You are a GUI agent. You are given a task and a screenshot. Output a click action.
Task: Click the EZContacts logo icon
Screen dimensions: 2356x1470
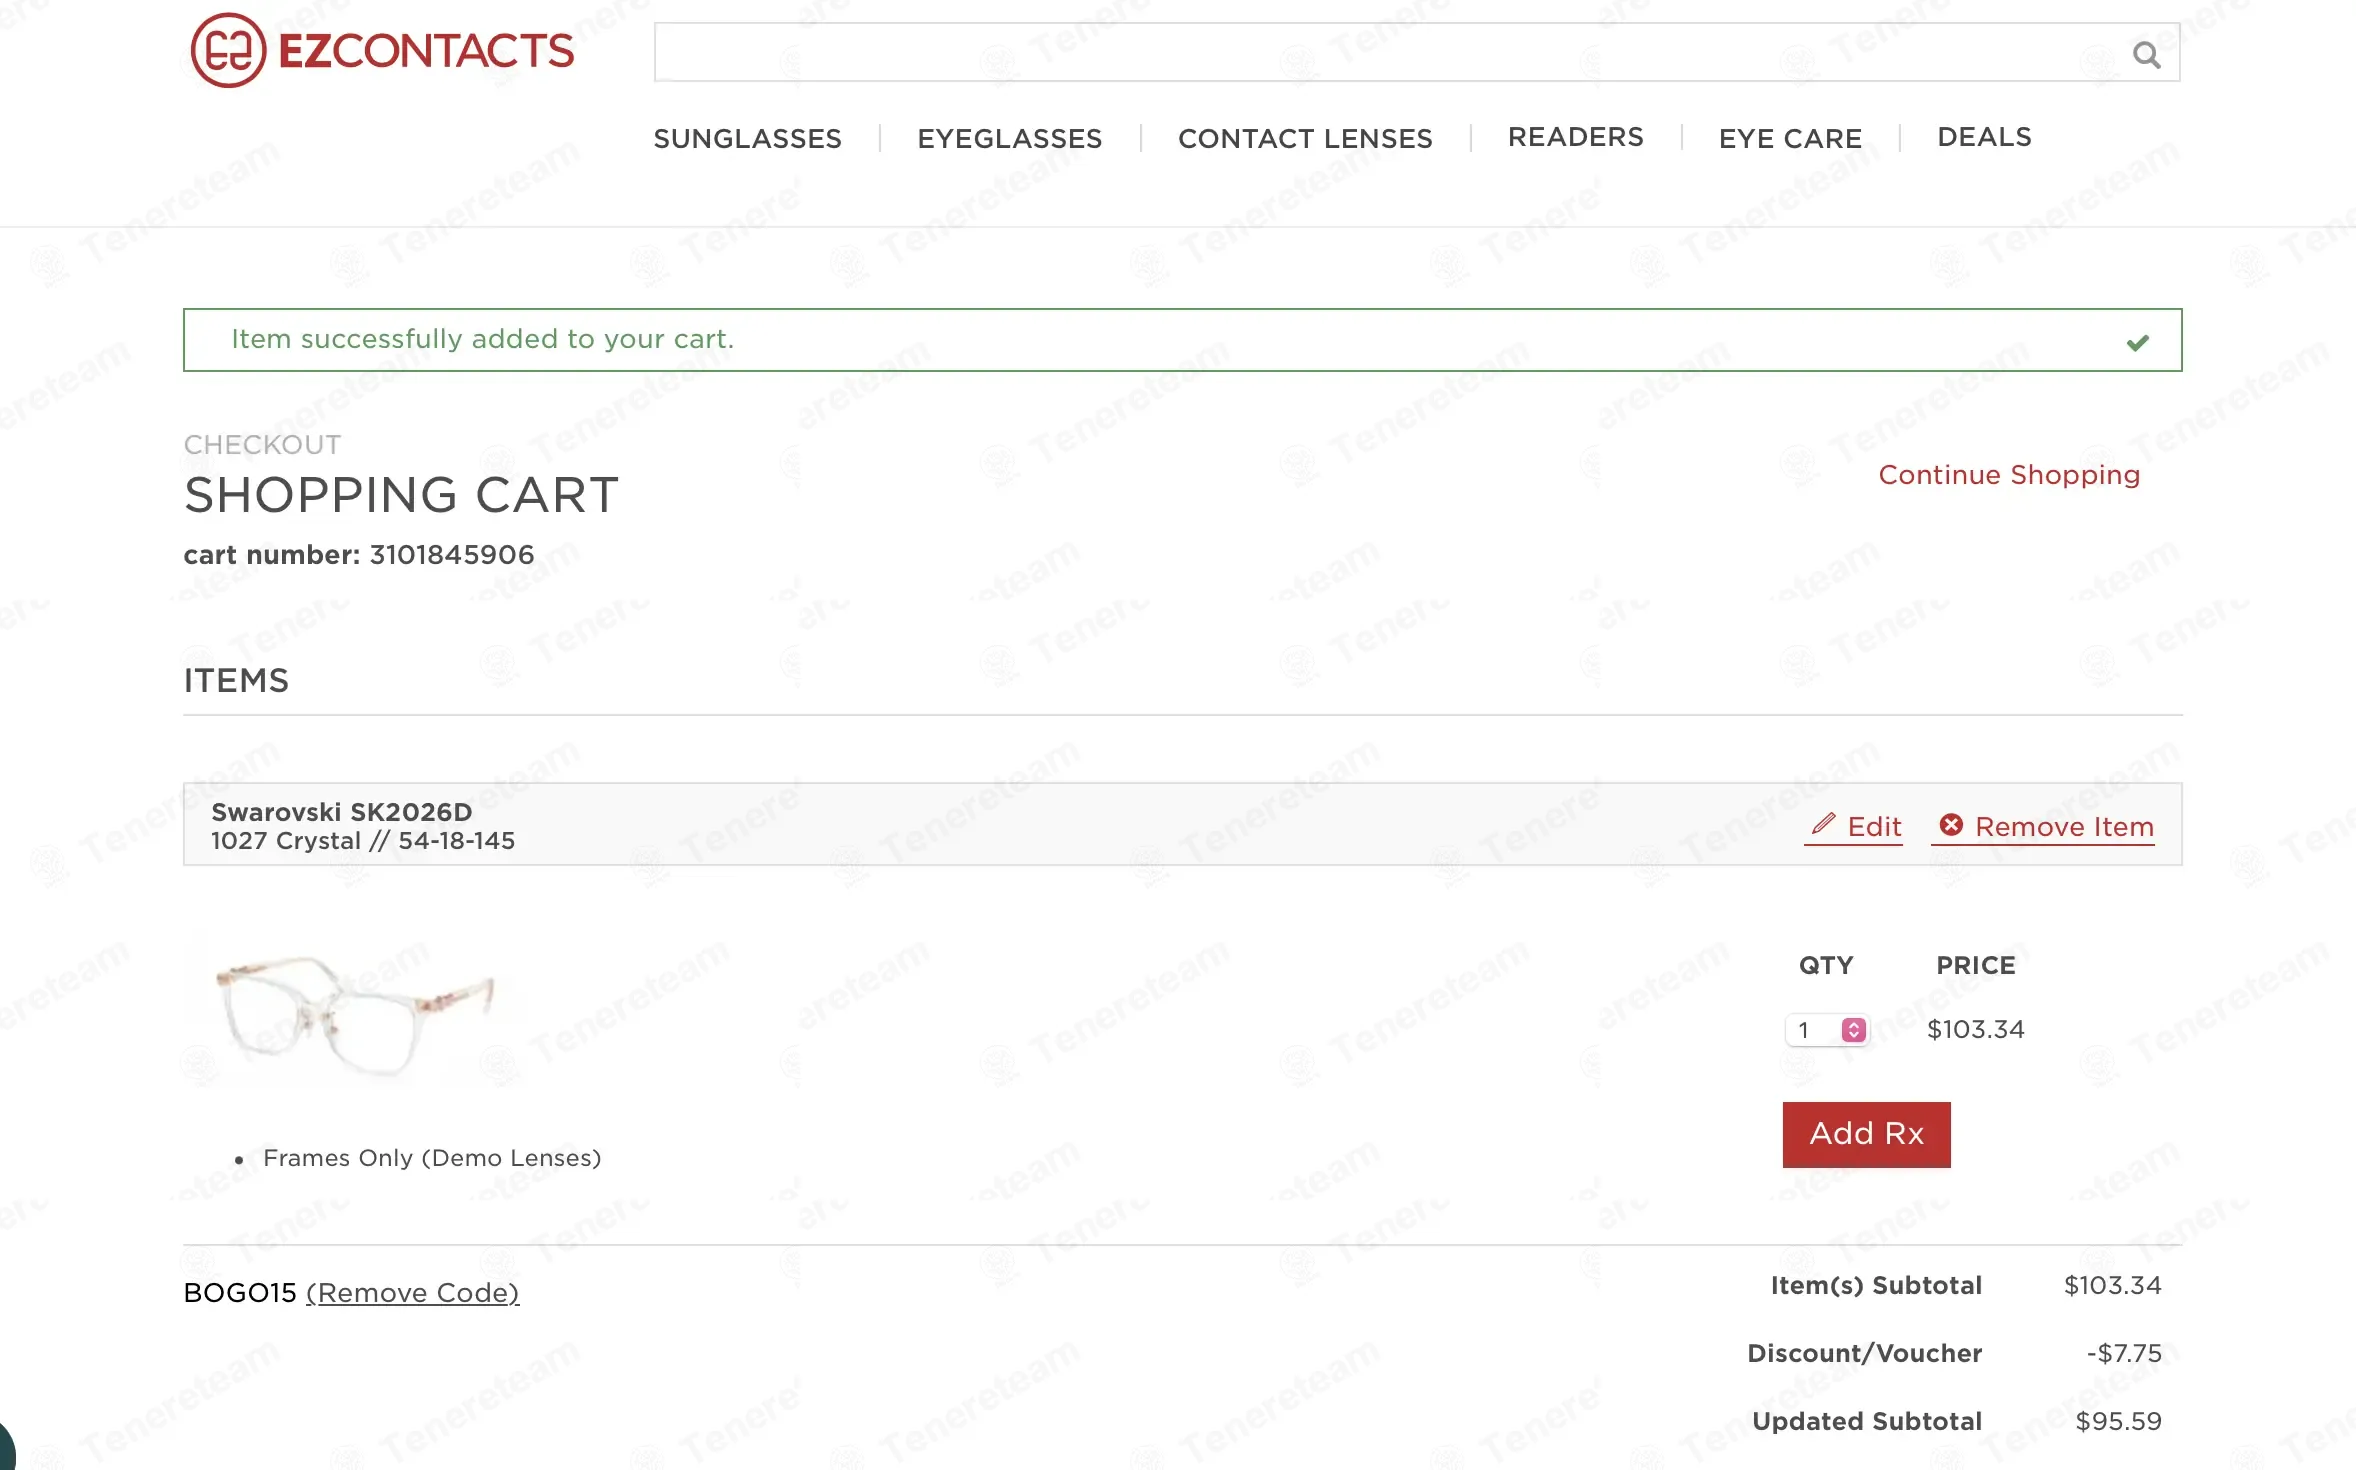tap(228, 51)
